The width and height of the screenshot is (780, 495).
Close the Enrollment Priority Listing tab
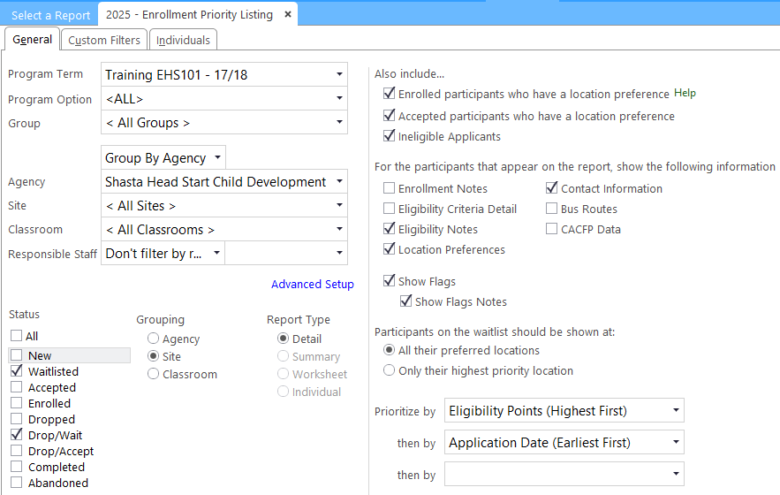(x=288, y=15)
